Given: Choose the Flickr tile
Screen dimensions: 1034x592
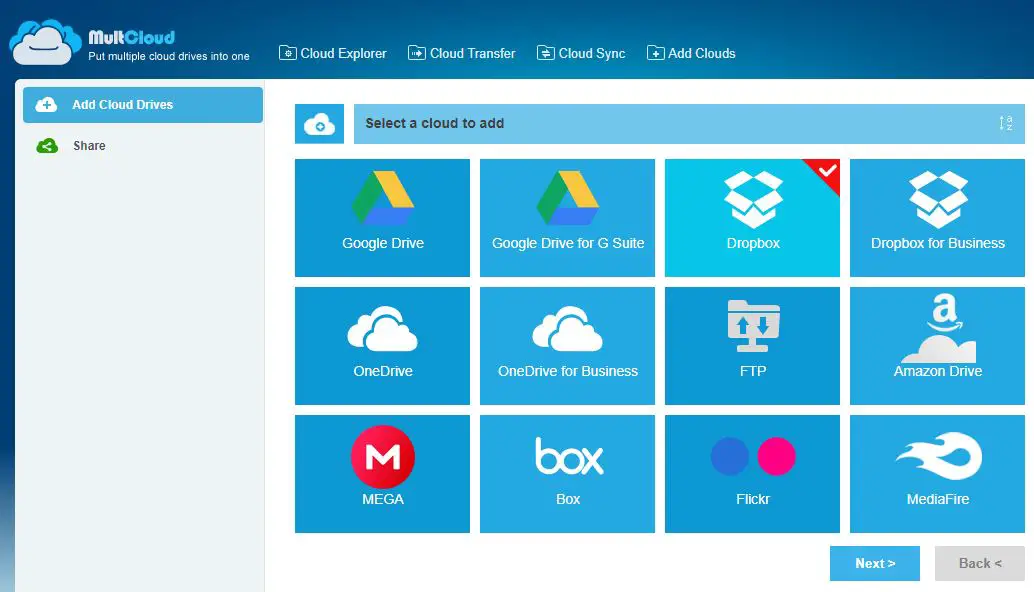Looking at the screenshot, I should coord(752,473).
